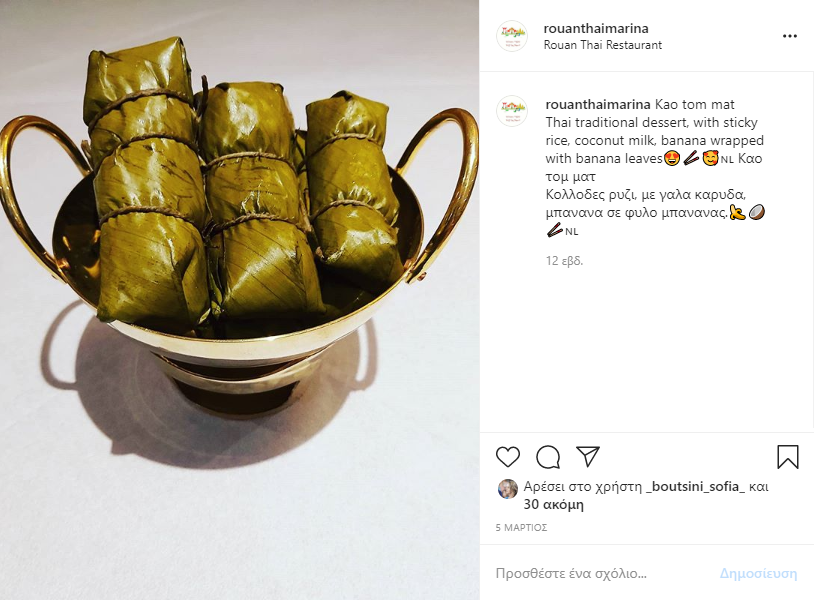The width and height of the screenshot is (814, 600).
Task: Open the 5 ΜΑΡΤΙΟΣ post date
Action: coord(521,527)
